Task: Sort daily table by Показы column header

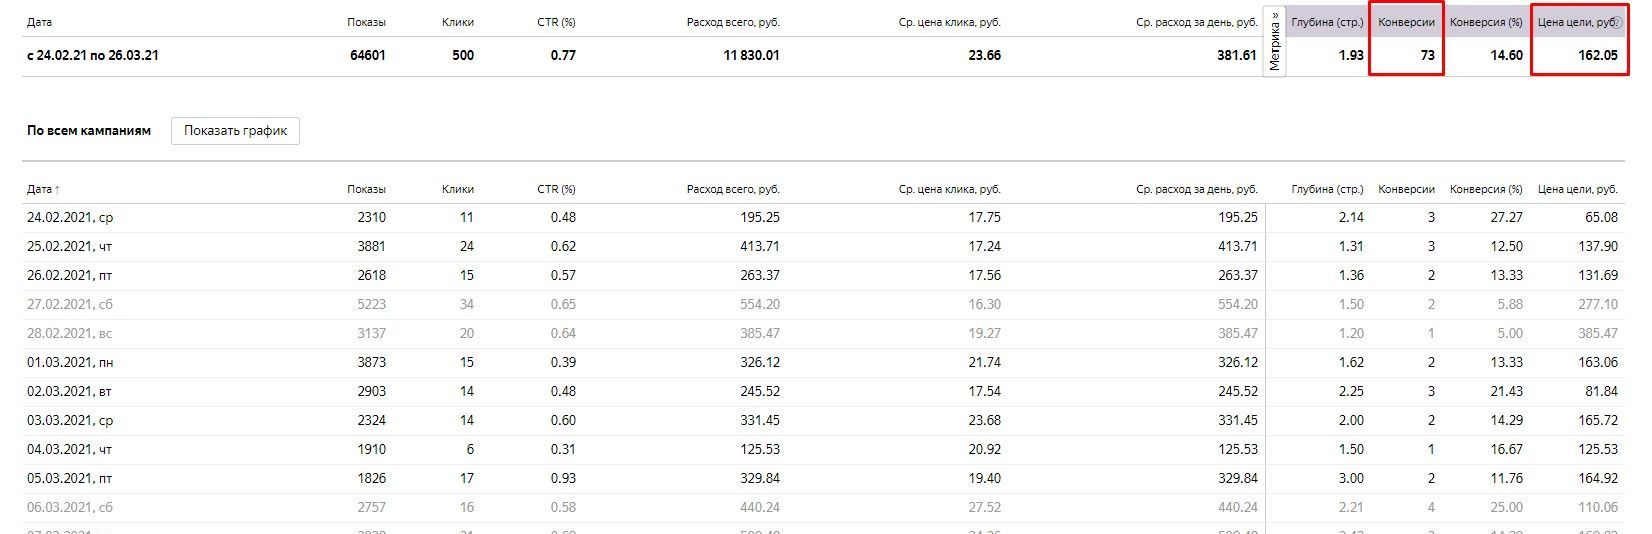Action: [x=366, y=189]
